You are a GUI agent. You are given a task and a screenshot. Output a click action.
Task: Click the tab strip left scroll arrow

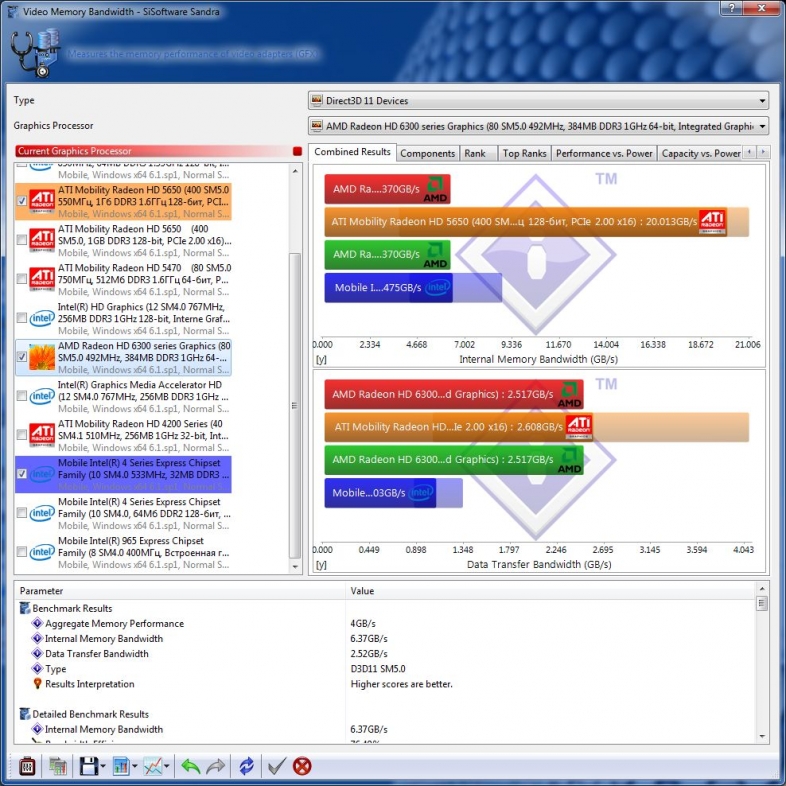750,152
